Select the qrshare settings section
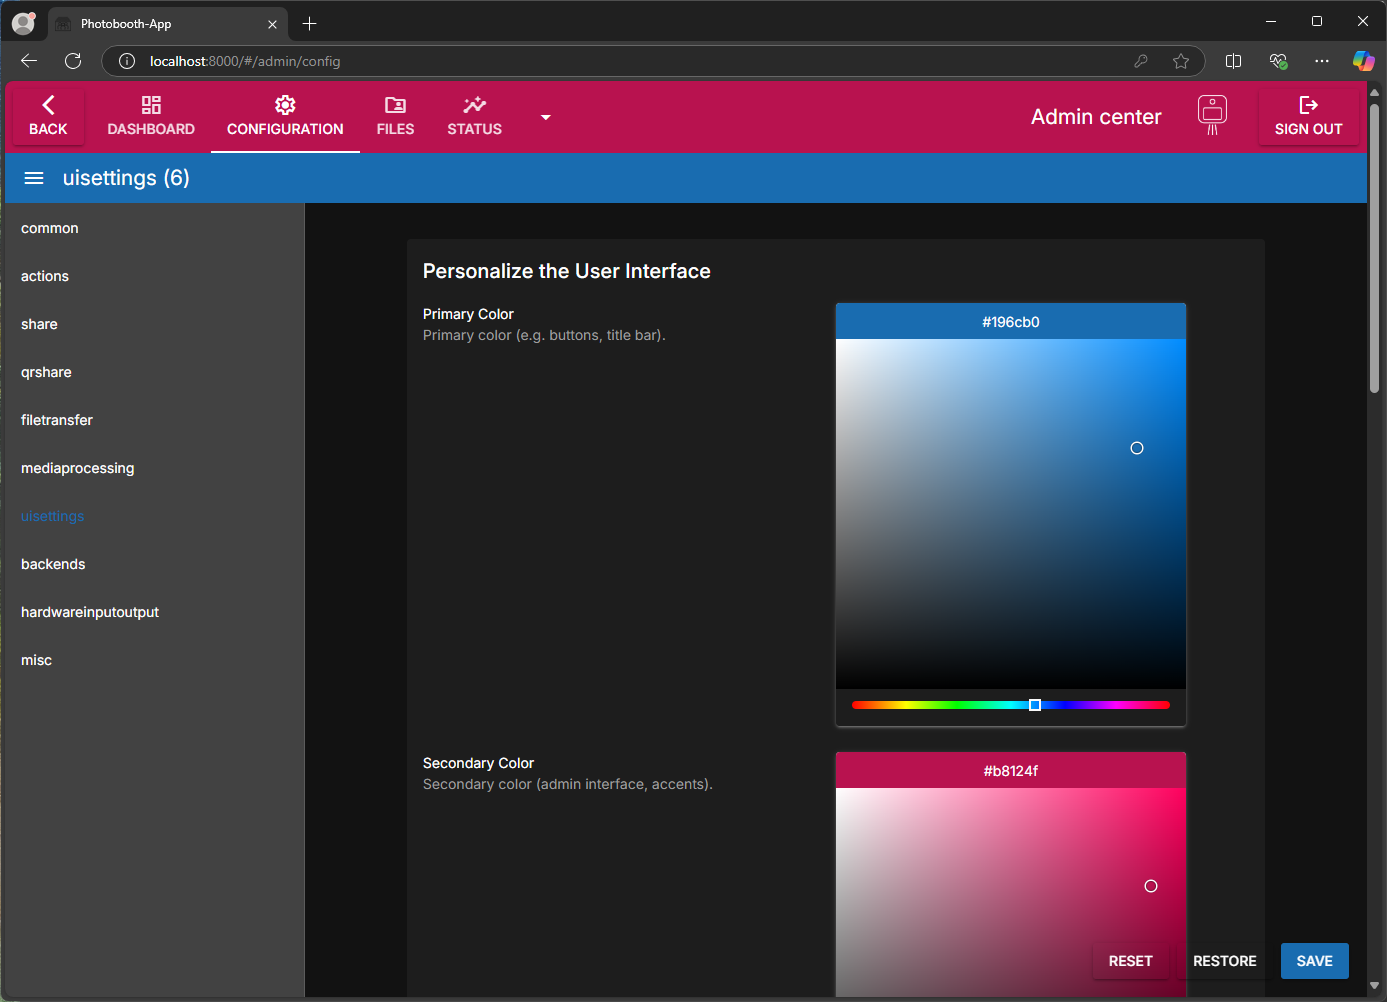The width and height of the screenshot is (1387, 1002). coord(154,372)
